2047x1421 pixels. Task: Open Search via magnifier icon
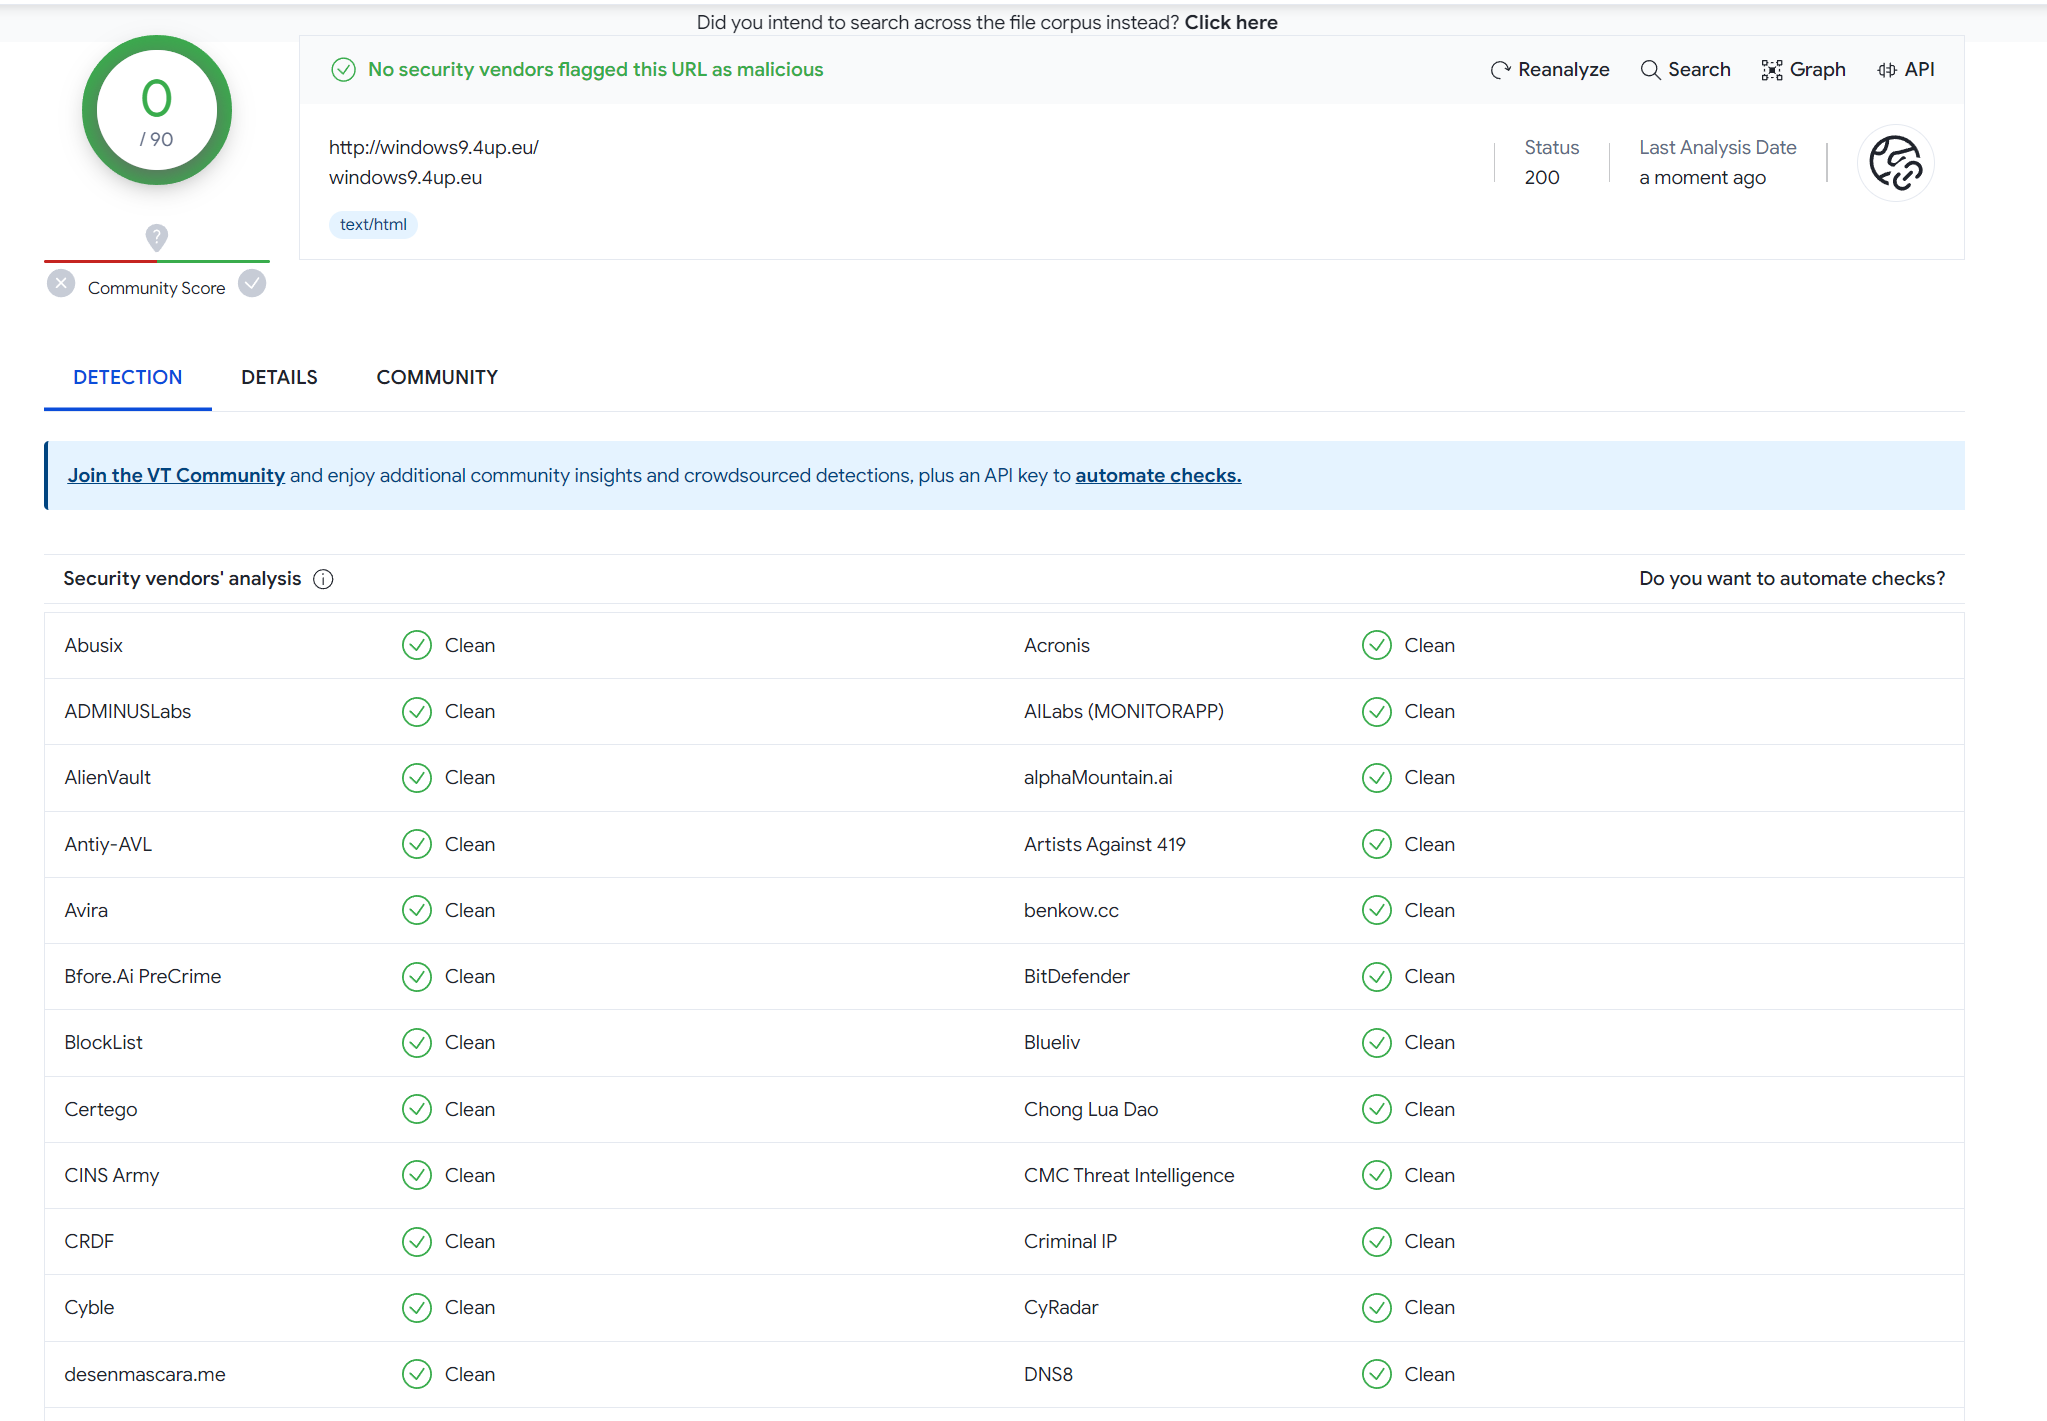tap(1650, 70)
